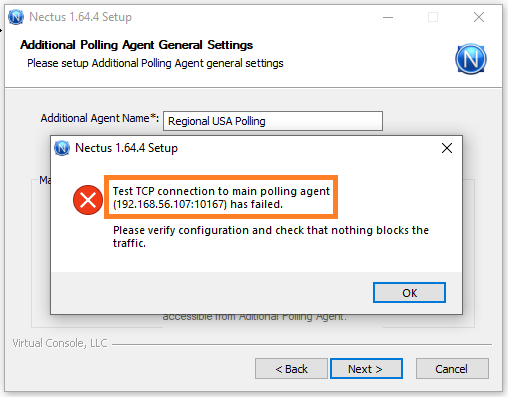Click the 'Additional Agent Name' label

click(100, 118)
